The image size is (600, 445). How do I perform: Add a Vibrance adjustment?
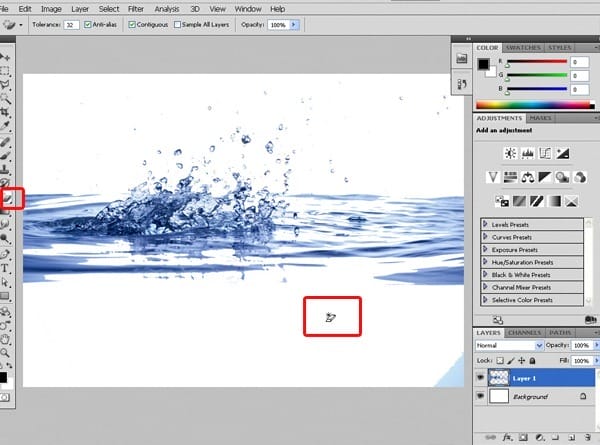pos(493,177)
